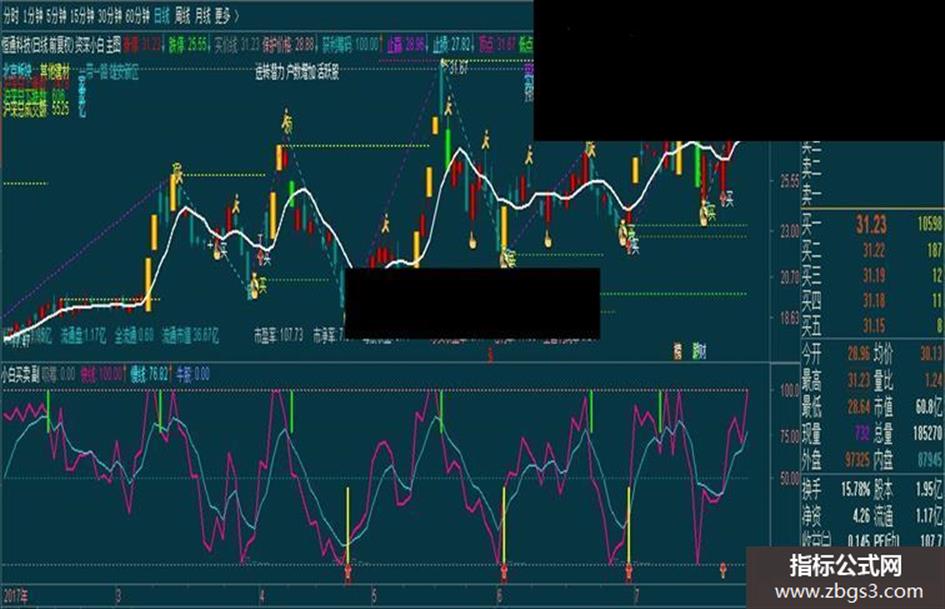This screenshot has width=945, height=609.
Task: Click the 外盘 value 97325
Action: point(858,460)
